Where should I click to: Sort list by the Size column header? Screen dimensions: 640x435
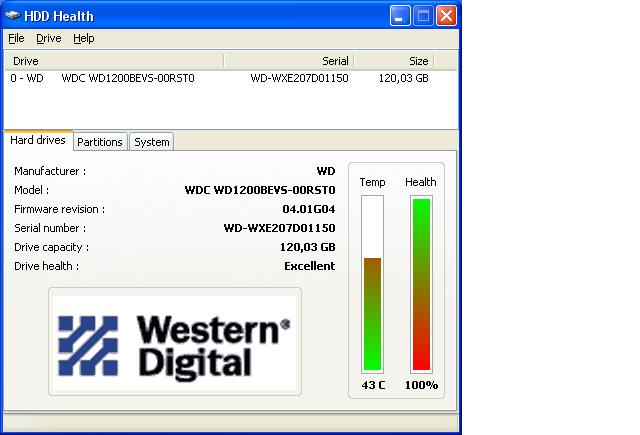pos(394,61)
